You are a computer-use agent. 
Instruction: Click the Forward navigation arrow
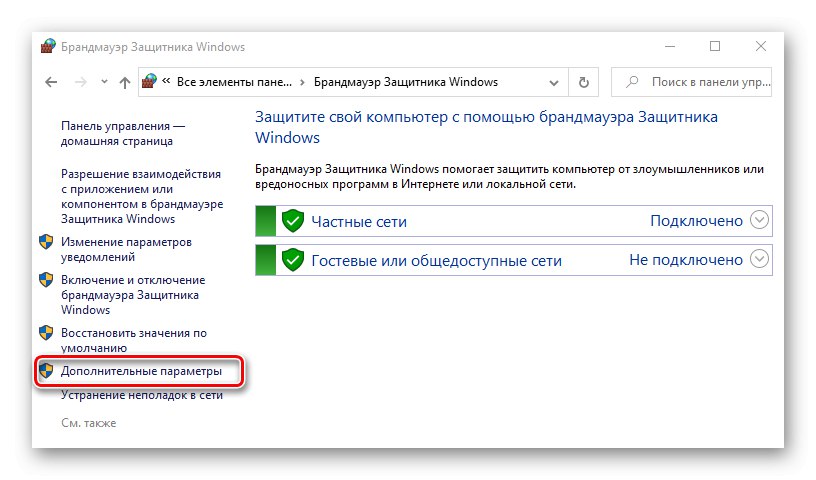pyautogui.click(x=81, y=82)
